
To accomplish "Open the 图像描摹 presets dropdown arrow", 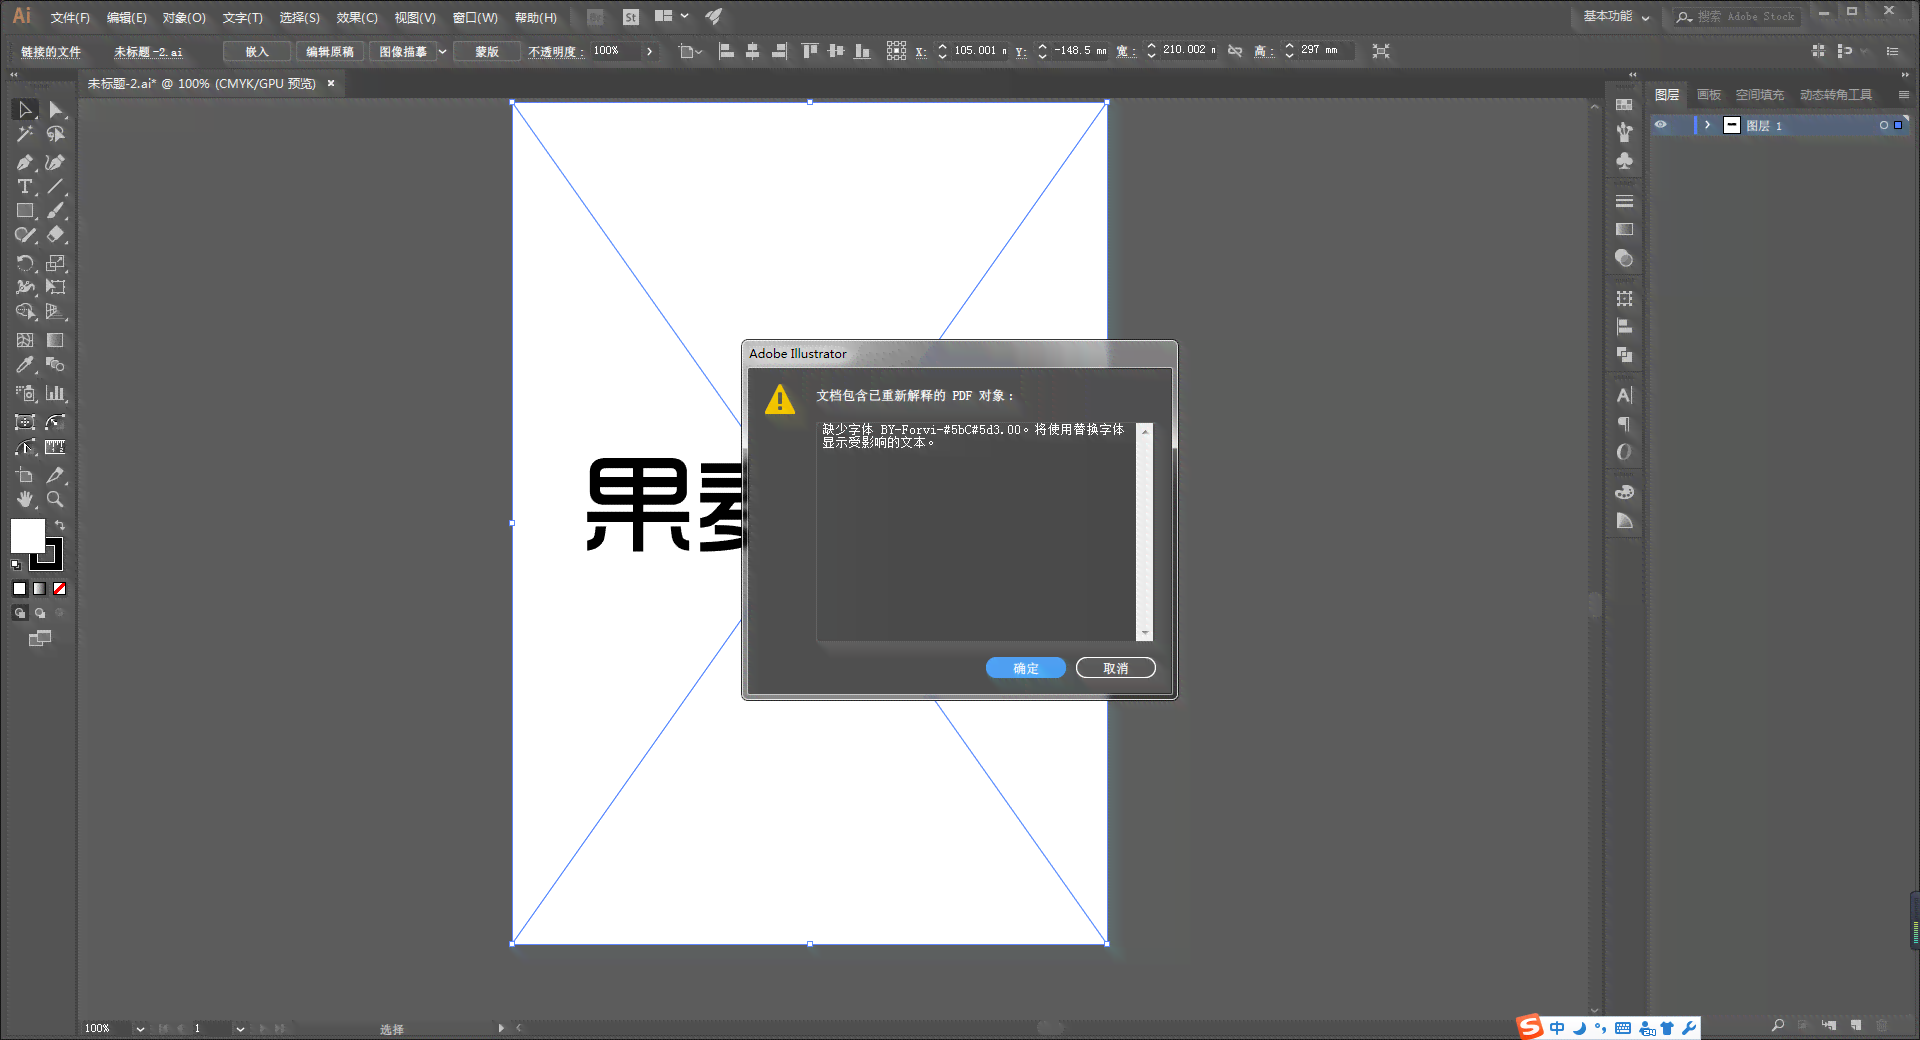I will pos(442,51).
